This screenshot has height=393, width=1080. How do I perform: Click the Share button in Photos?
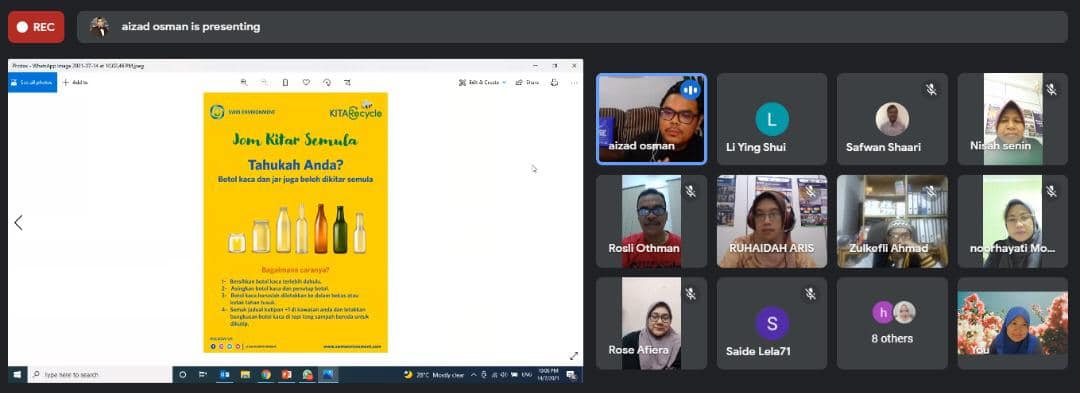(528, 83)
